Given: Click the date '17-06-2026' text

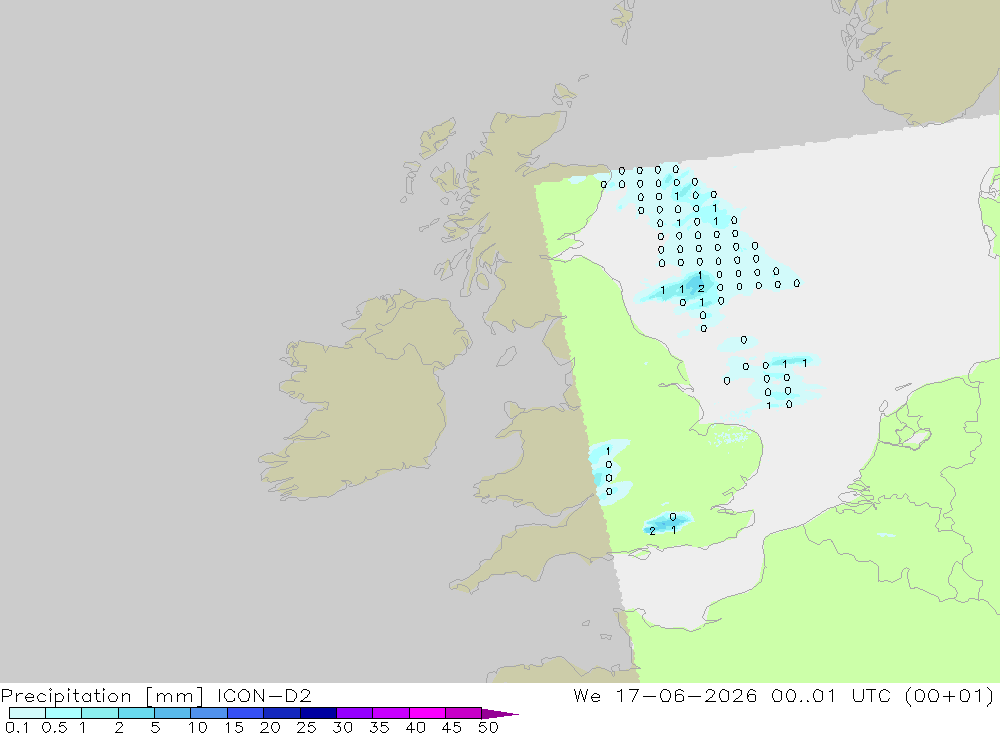Looking at the screenshot, I should point(686,695).
